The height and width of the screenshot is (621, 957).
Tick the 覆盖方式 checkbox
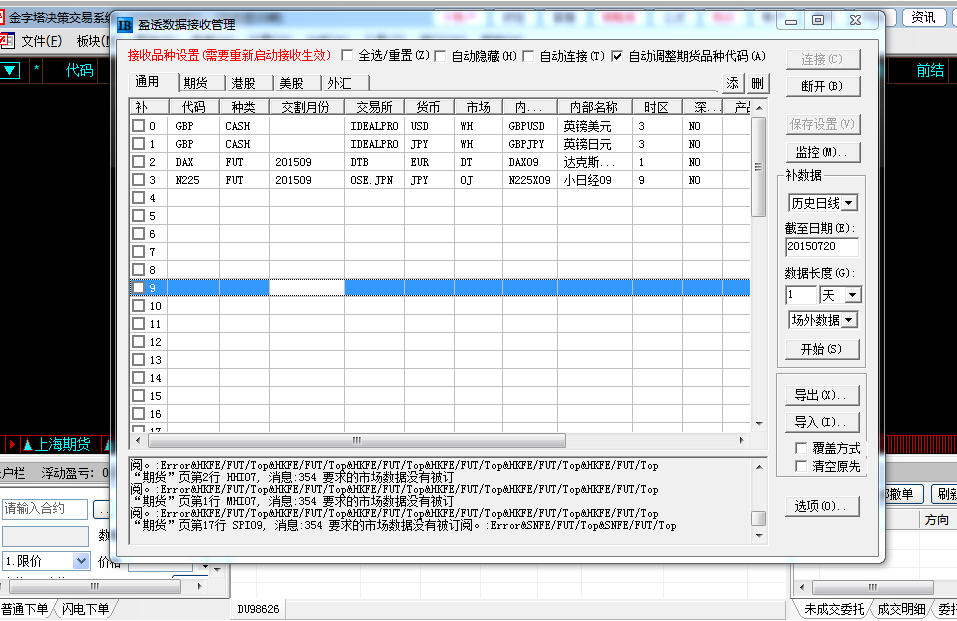click(x=801, y=448)
